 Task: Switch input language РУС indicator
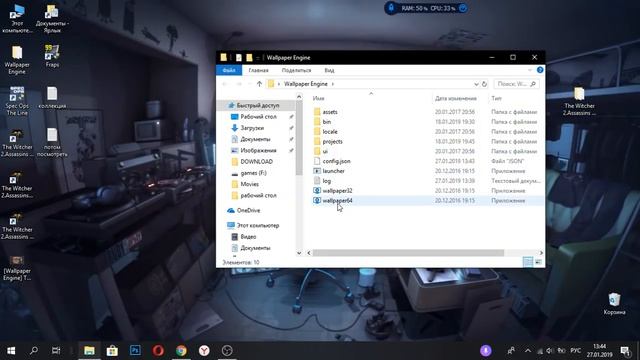(575, 351)
